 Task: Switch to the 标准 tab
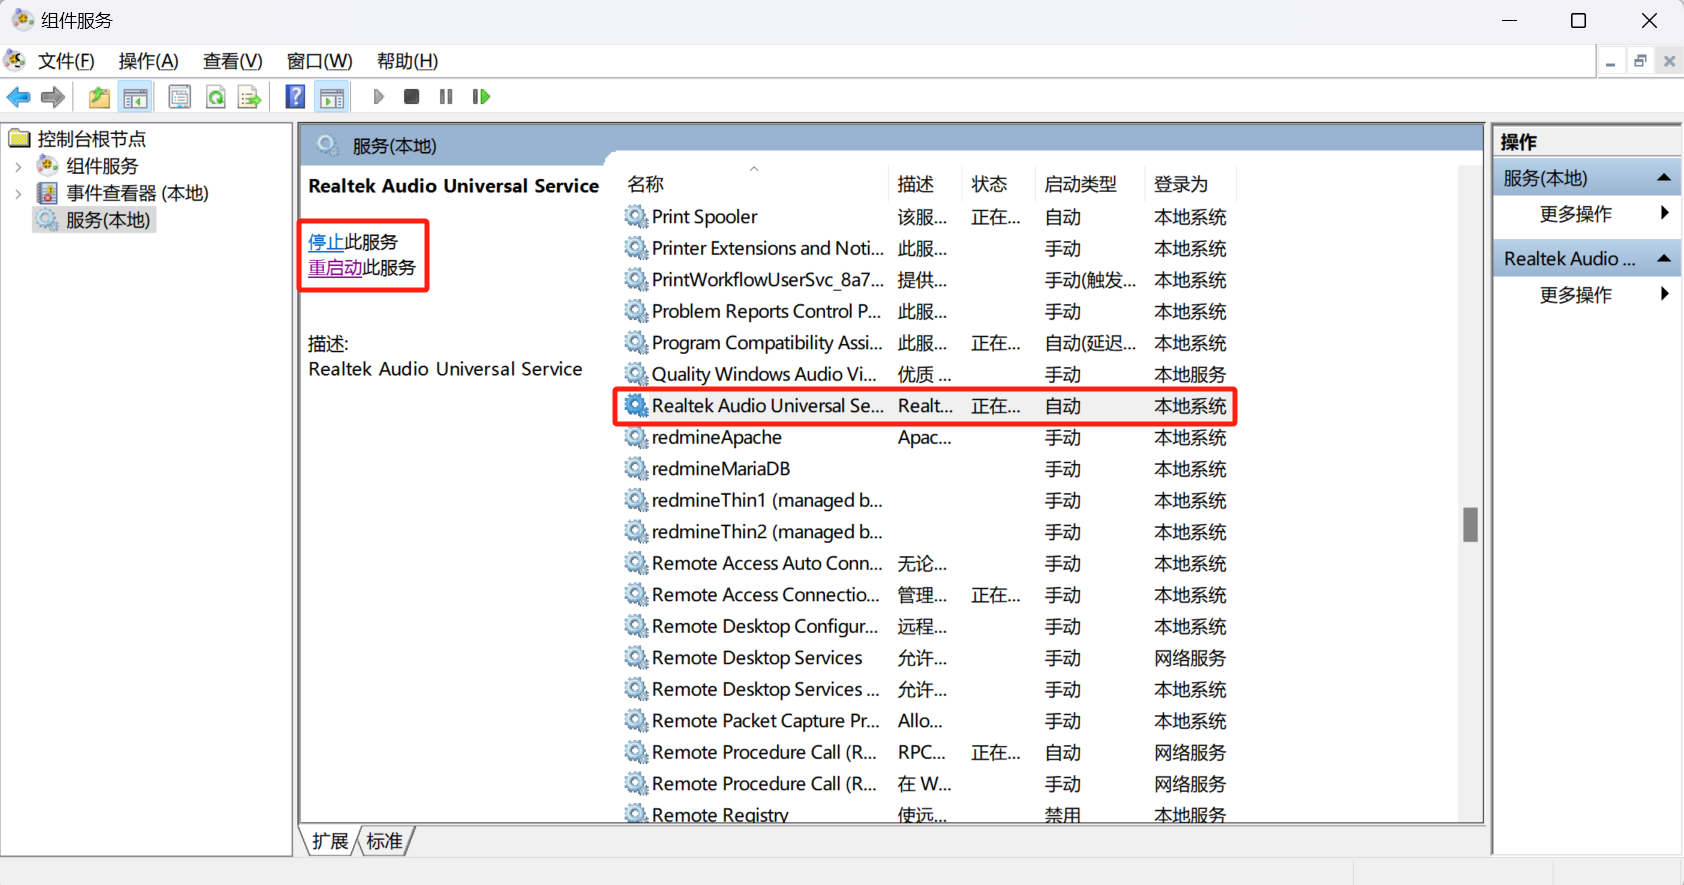pyautogui.click(x=385, y=841)
